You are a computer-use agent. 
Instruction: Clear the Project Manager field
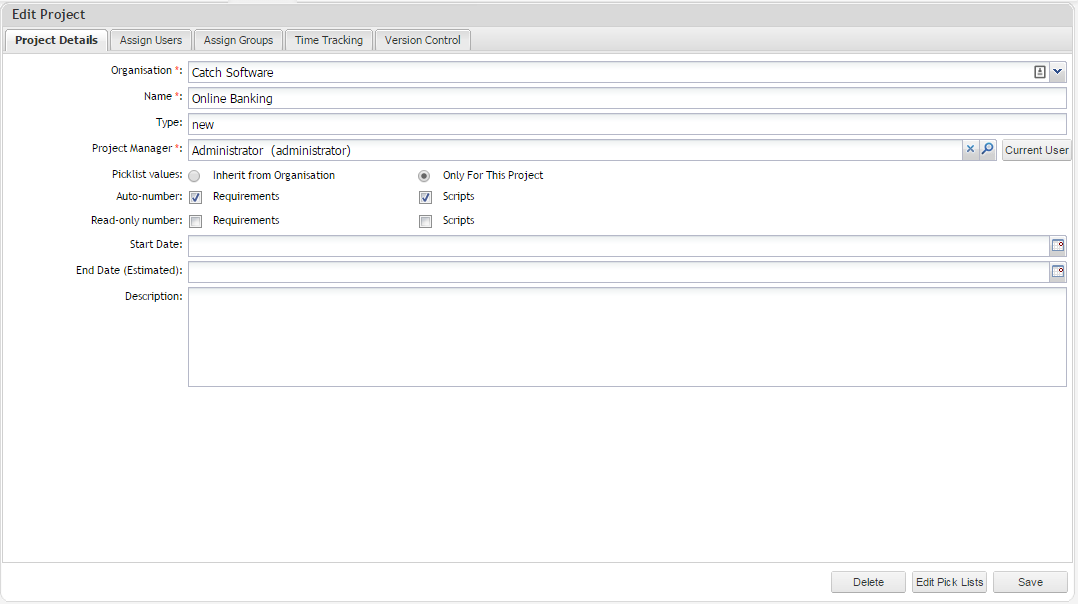click(969, 150)
